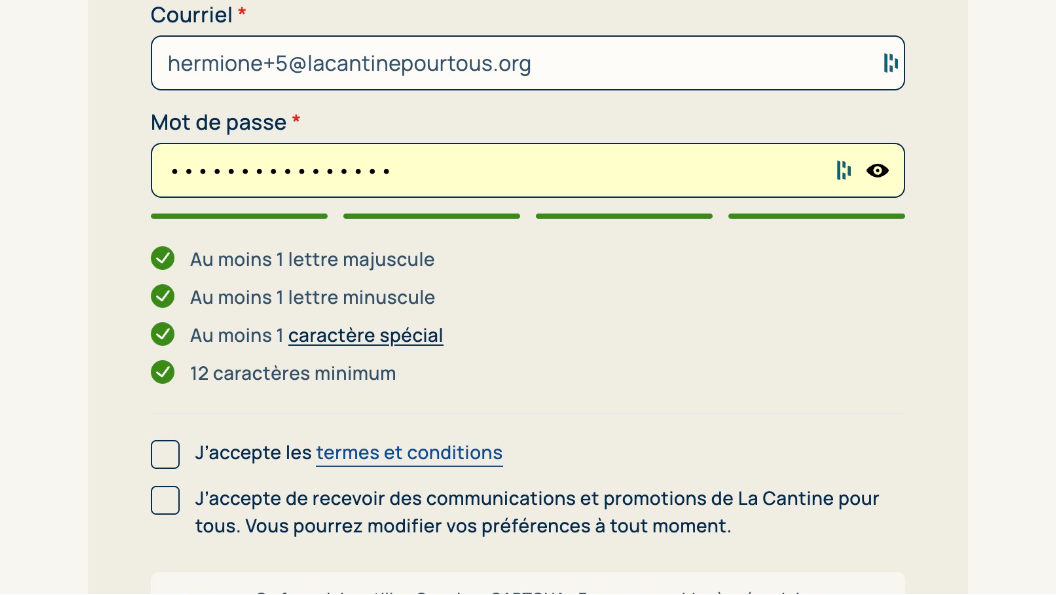Screen dimensions: 1056x595
Task: Open the termes et conditions link
Action: (409, 453)
